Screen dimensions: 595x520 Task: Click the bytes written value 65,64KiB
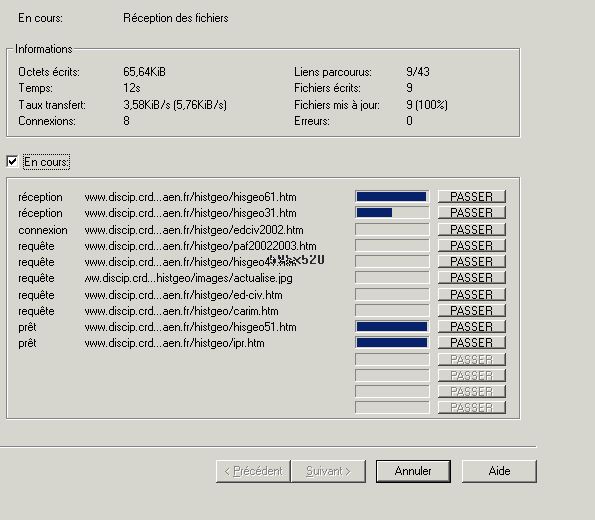click(144, 72)
